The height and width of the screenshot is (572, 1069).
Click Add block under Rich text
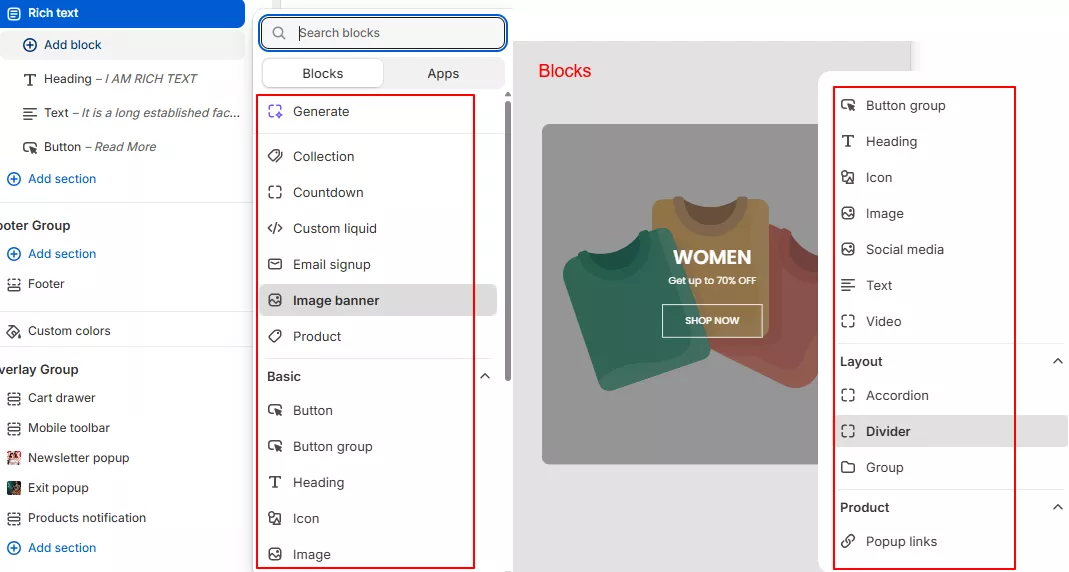[72, 45]
